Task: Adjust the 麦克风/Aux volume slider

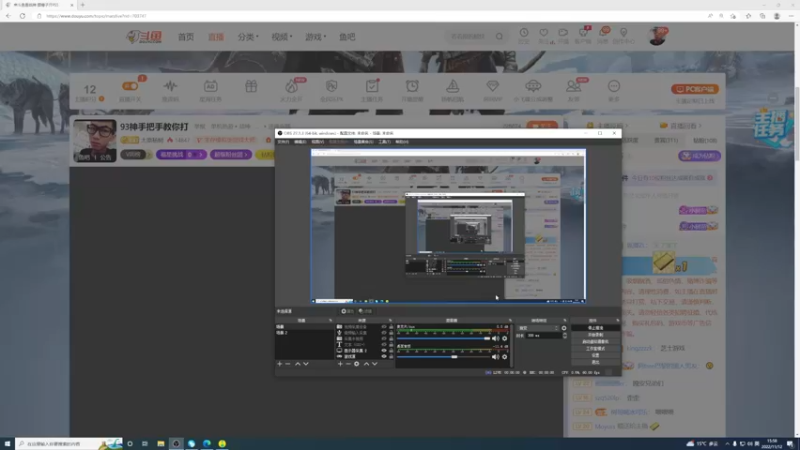Action: coord(443,338)
